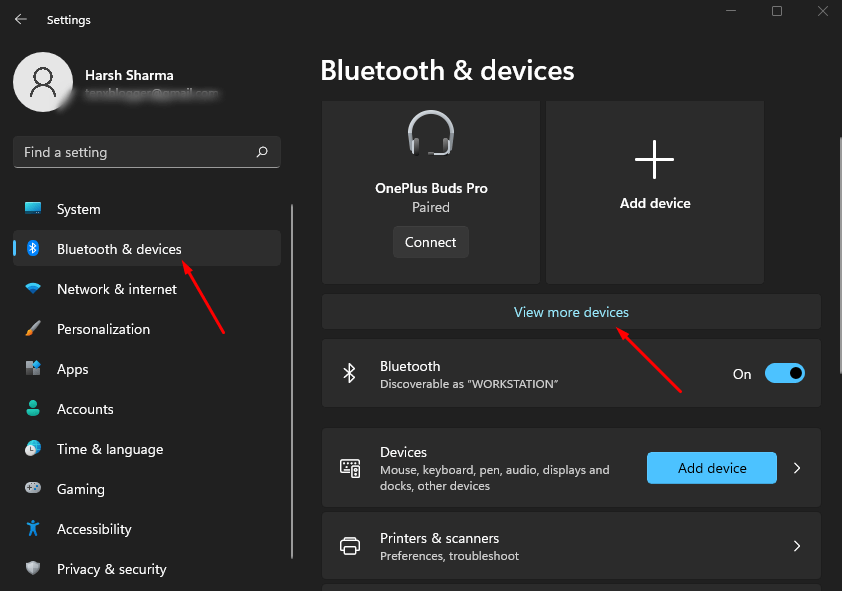The image size is (842, 591).
Task: Turn off the Bluetooth toggle
Action: 784,373
